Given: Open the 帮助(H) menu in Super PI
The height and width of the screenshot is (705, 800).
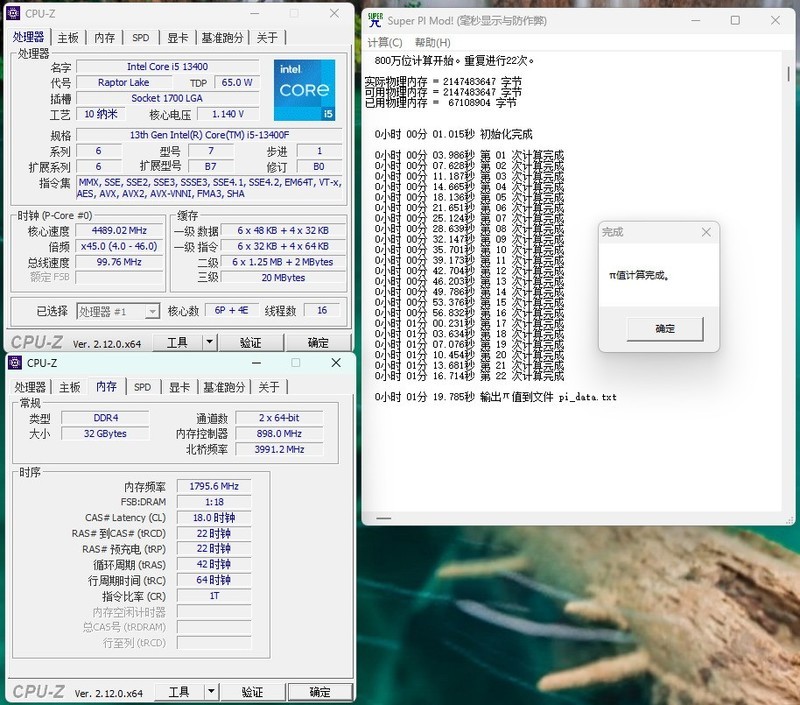Looking at the screenshot, I should coord(433,42).
